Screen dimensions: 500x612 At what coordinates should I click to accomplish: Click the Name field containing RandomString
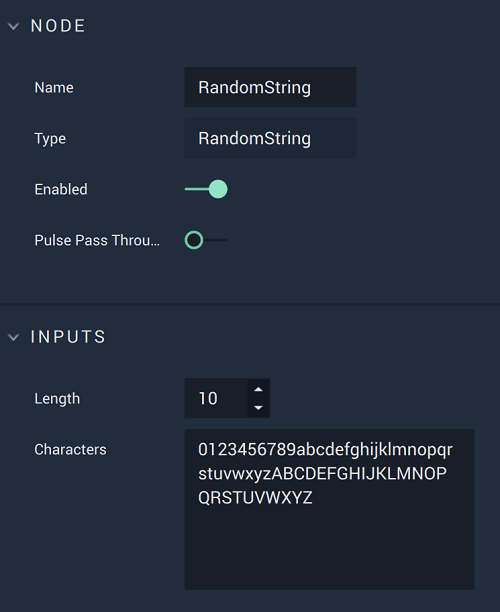click(x=270, y=87)
